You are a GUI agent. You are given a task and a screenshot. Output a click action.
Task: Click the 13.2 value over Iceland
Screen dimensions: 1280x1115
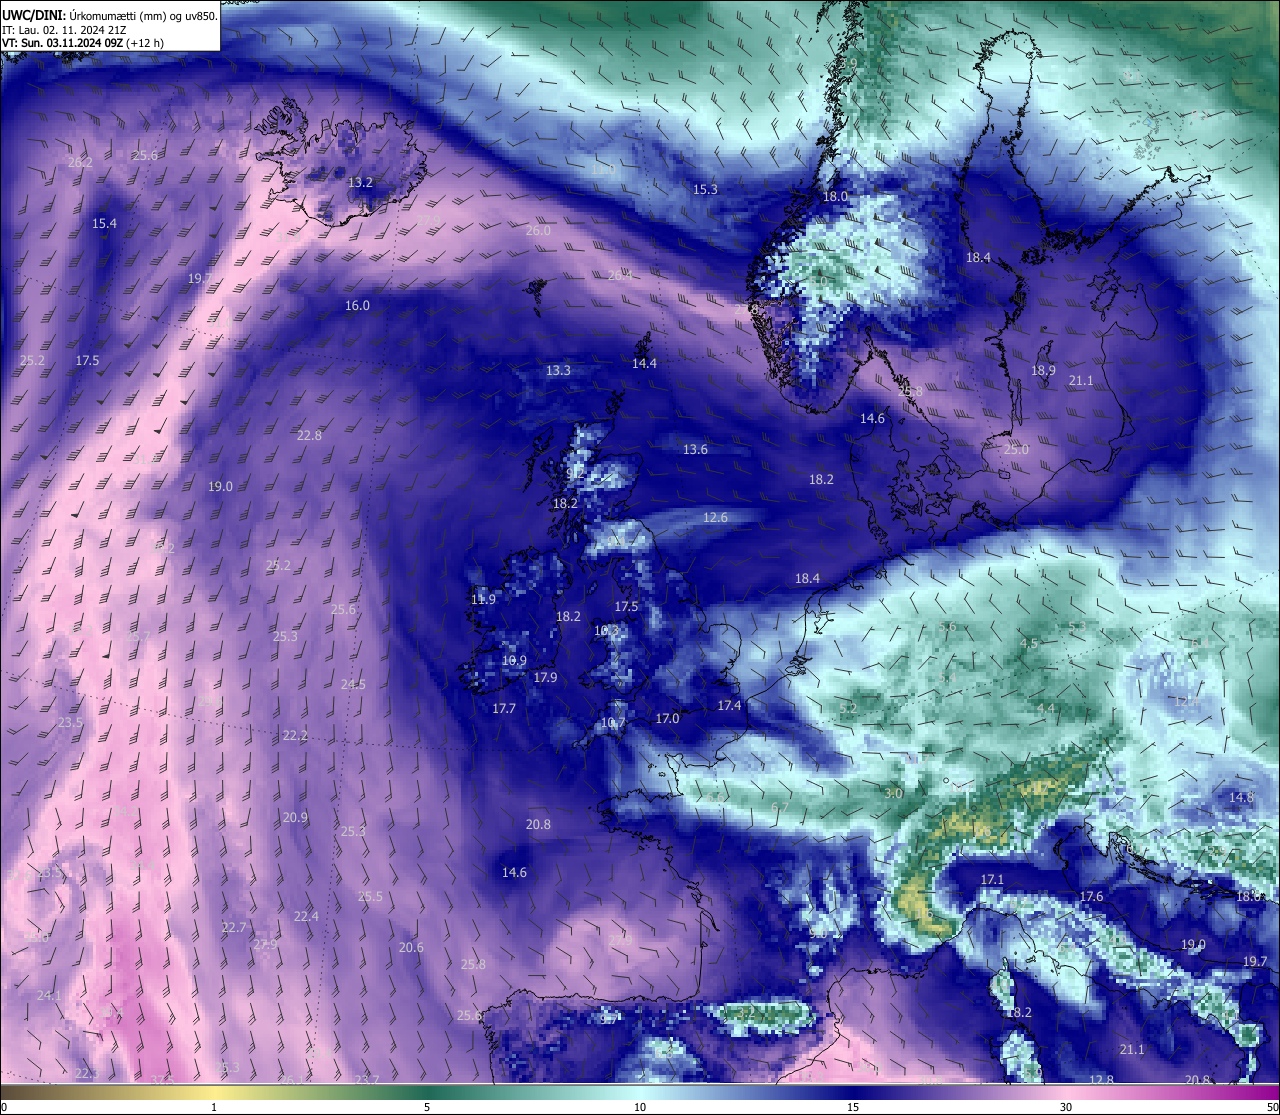(360, 183)
